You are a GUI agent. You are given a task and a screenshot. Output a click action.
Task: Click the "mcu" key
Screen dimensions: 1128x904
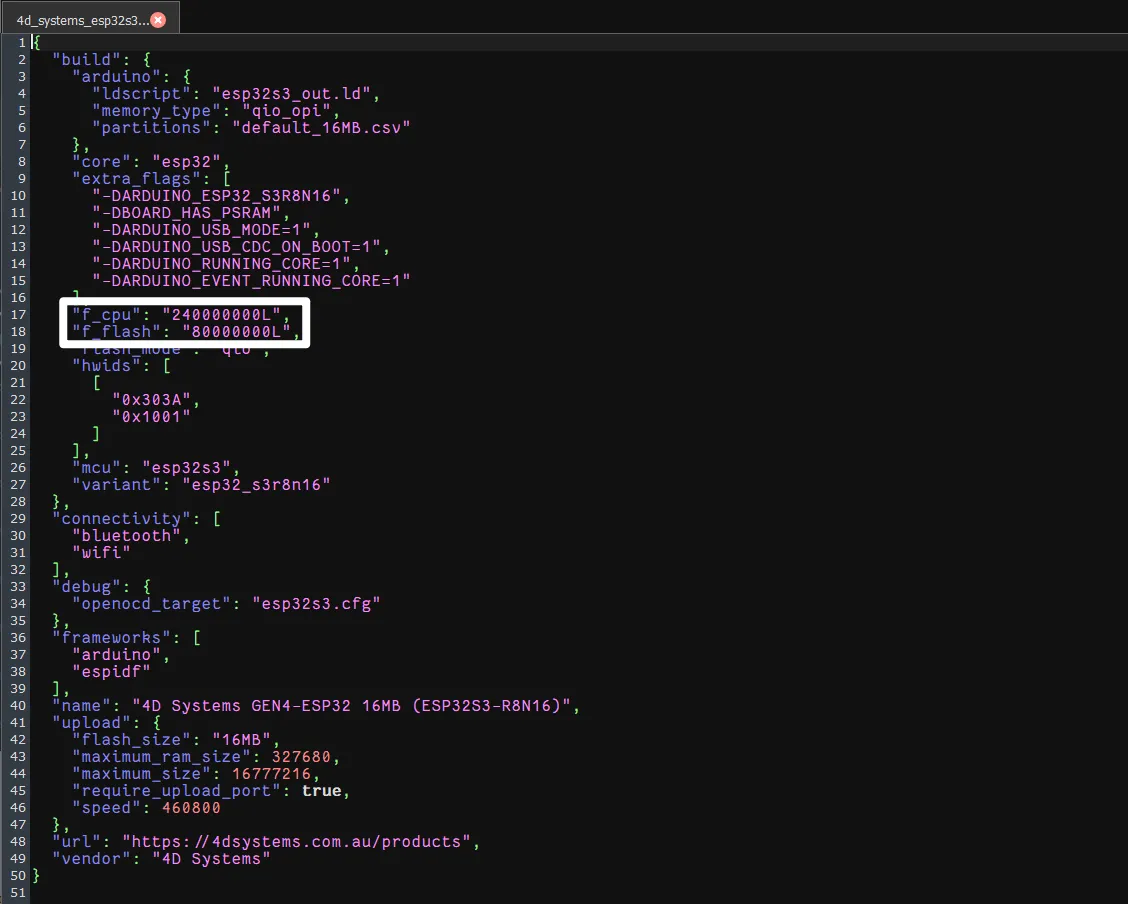pos(96,467)
